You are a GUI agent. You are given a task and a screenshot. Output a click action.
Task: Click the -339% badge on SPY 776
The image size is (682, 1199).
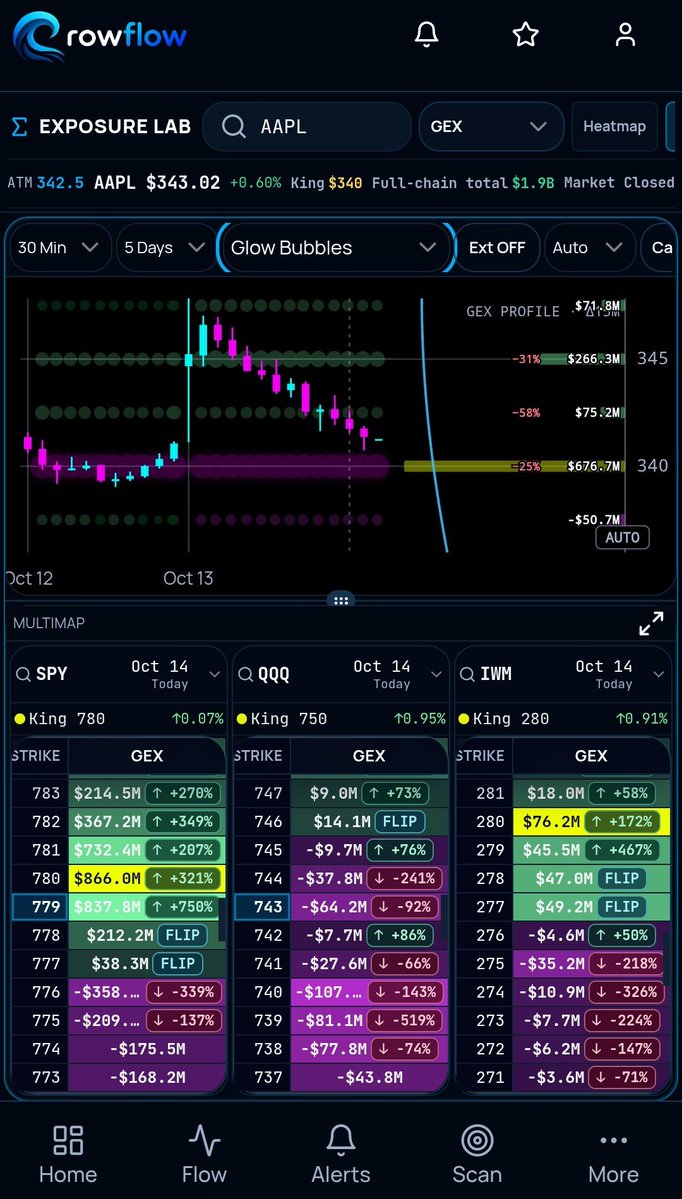pos(184,992)
